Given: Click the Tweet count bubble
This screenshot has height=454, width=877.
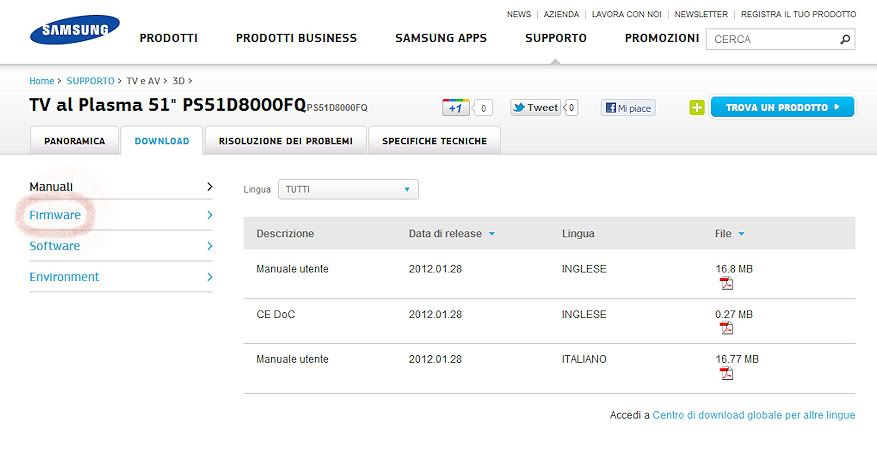Looking at the screenshot, I should [570, 108].
